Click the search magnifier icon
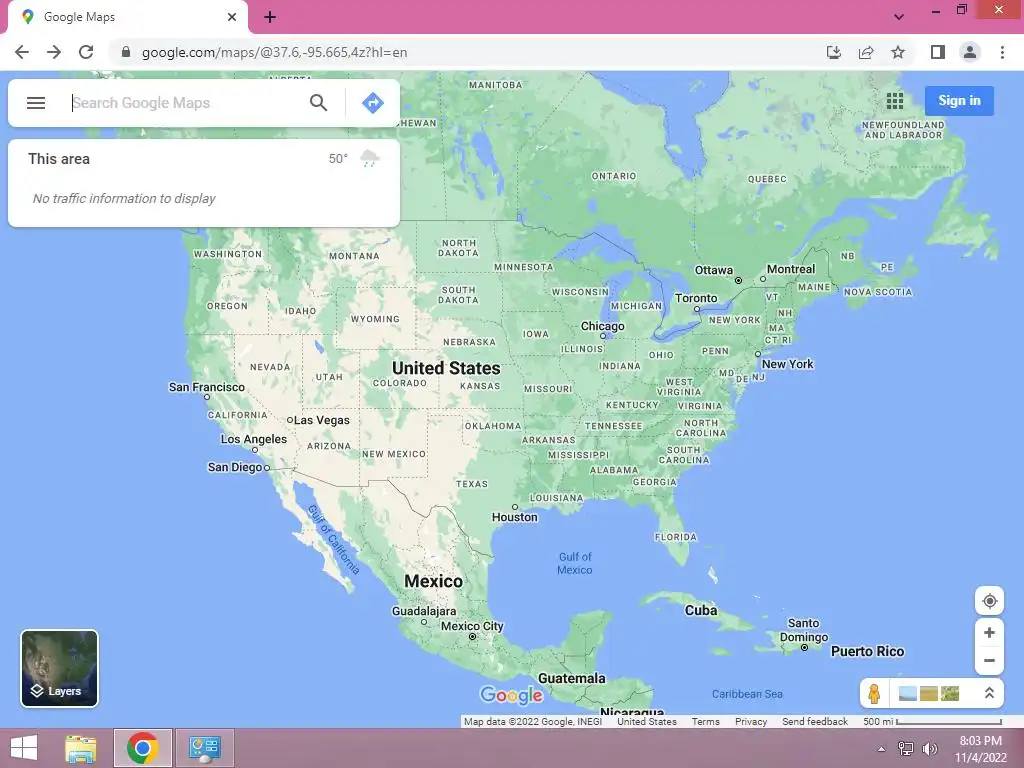Viewport: 1024px width, 768px height. (x=318, y=103)
